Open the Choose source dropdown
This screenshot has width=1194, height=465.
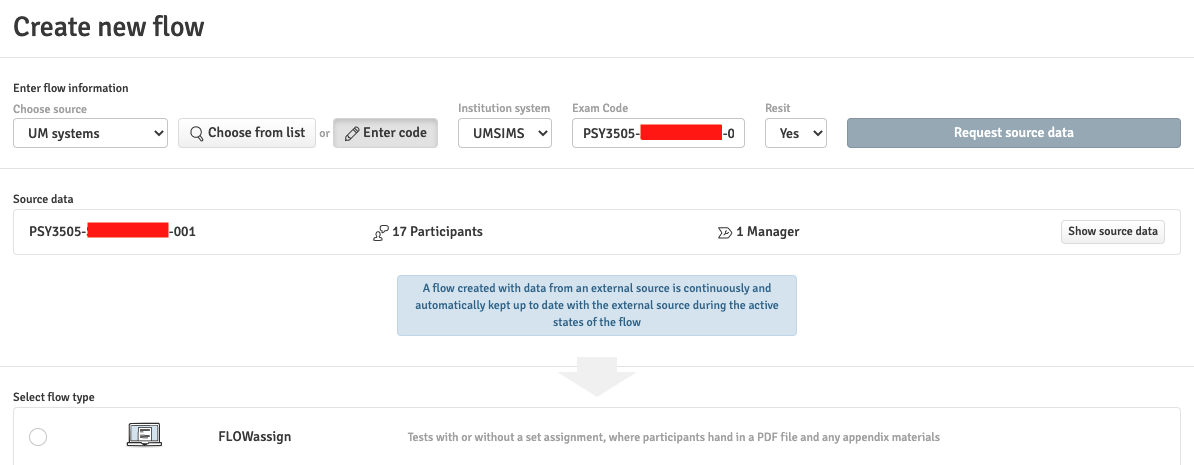90,133
